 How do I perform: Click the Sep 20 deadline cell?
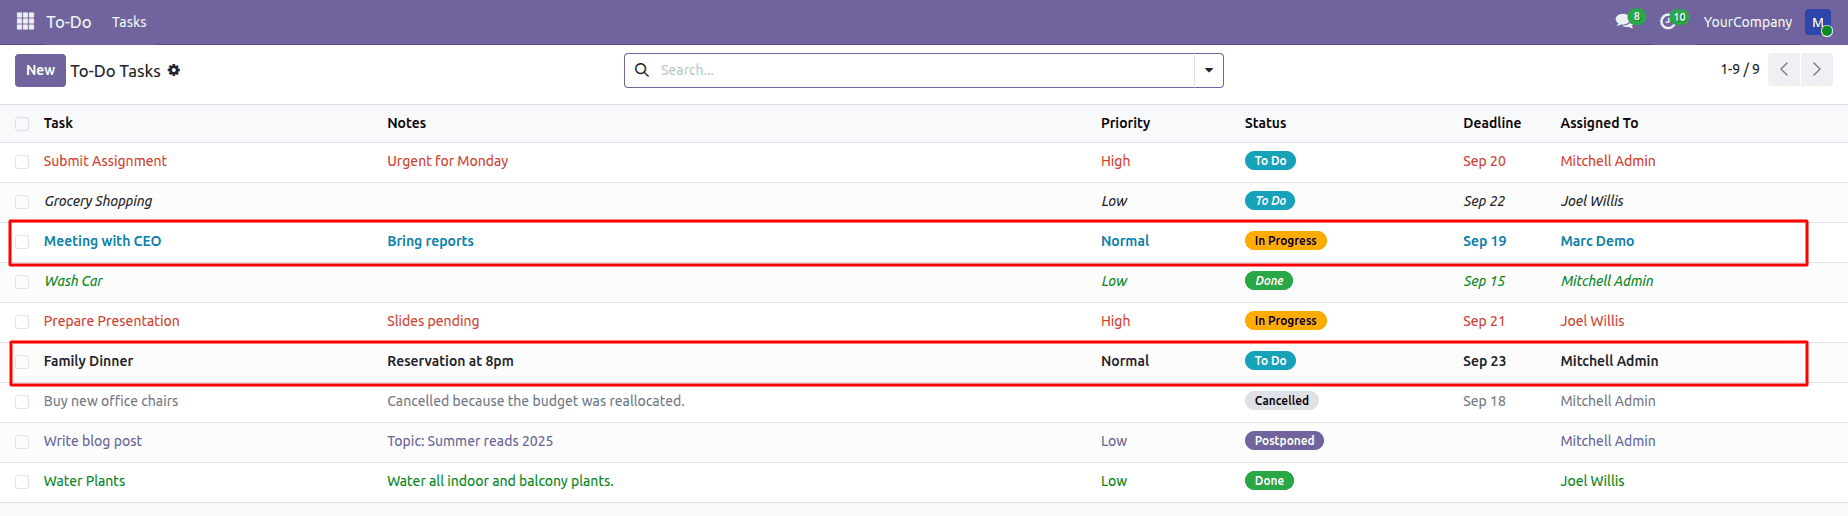tap(1484, 161)
